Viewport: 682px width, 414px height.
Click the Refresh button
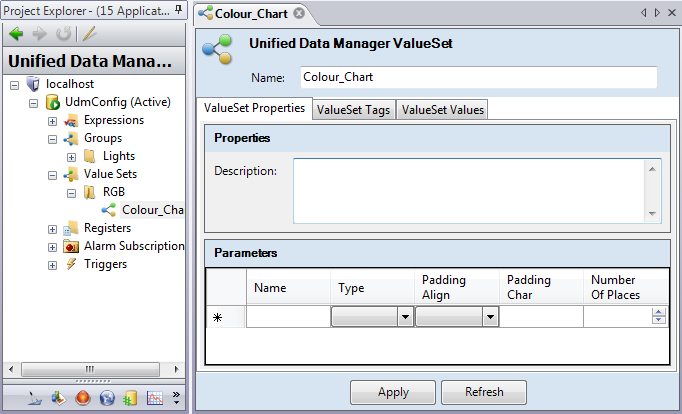[484, 392]
